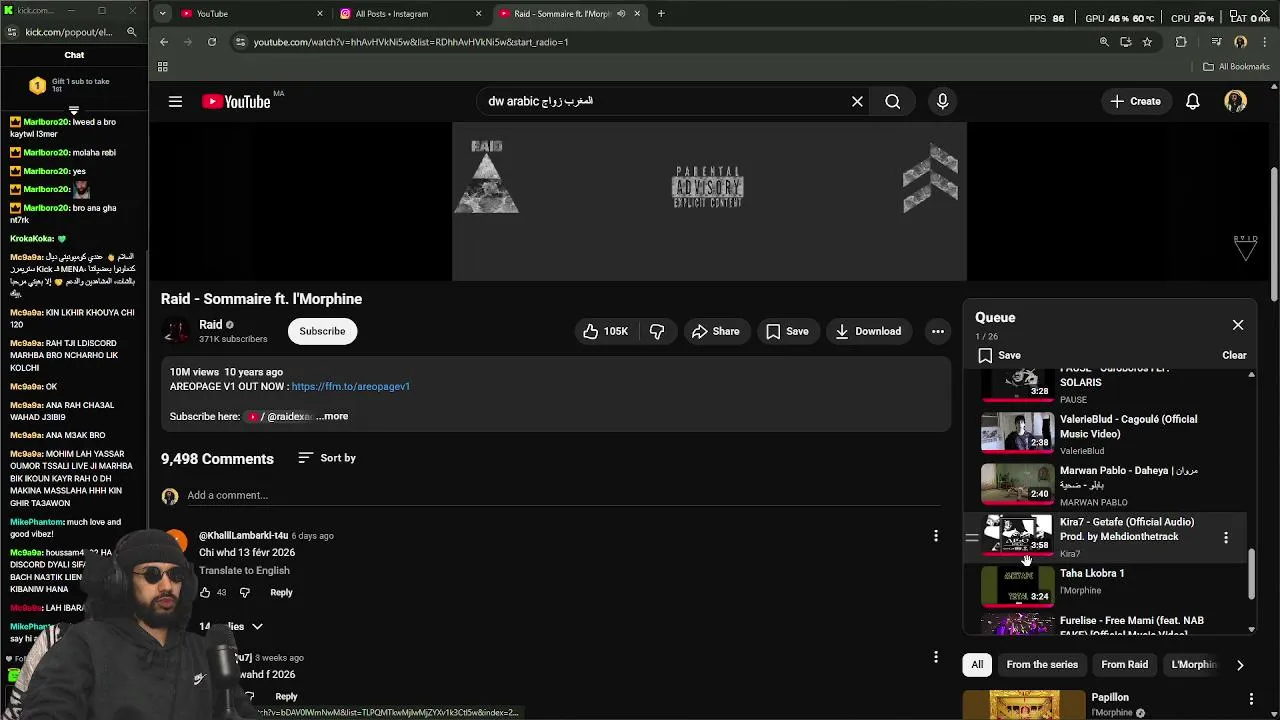
Task: Clear the queue
Action: pos(1234,355)
